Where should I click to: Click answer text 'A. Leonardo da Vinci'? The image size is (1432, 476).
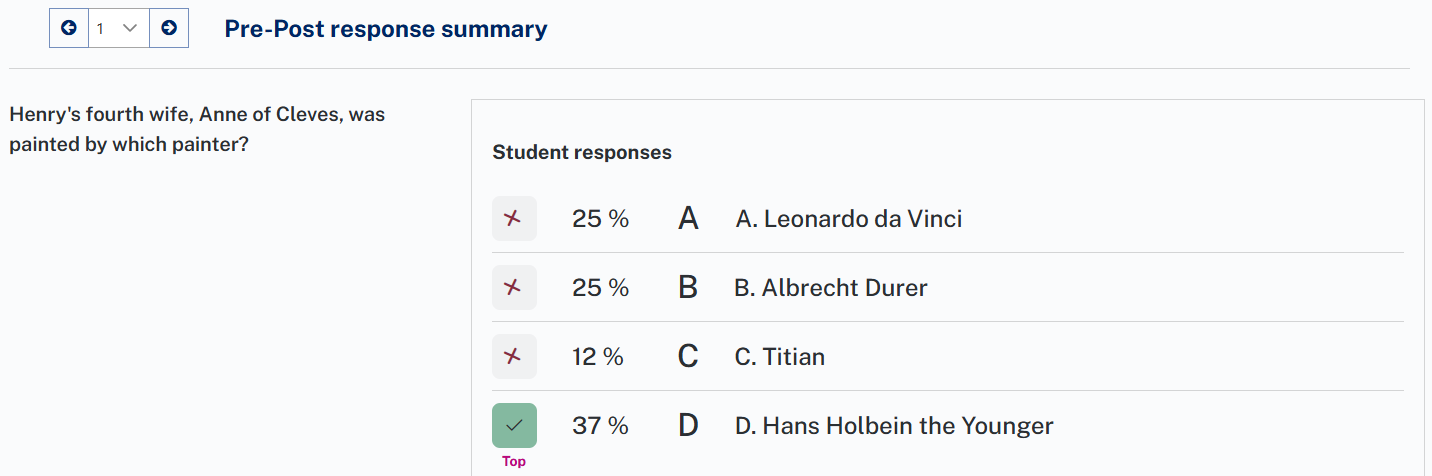[848, 218]
